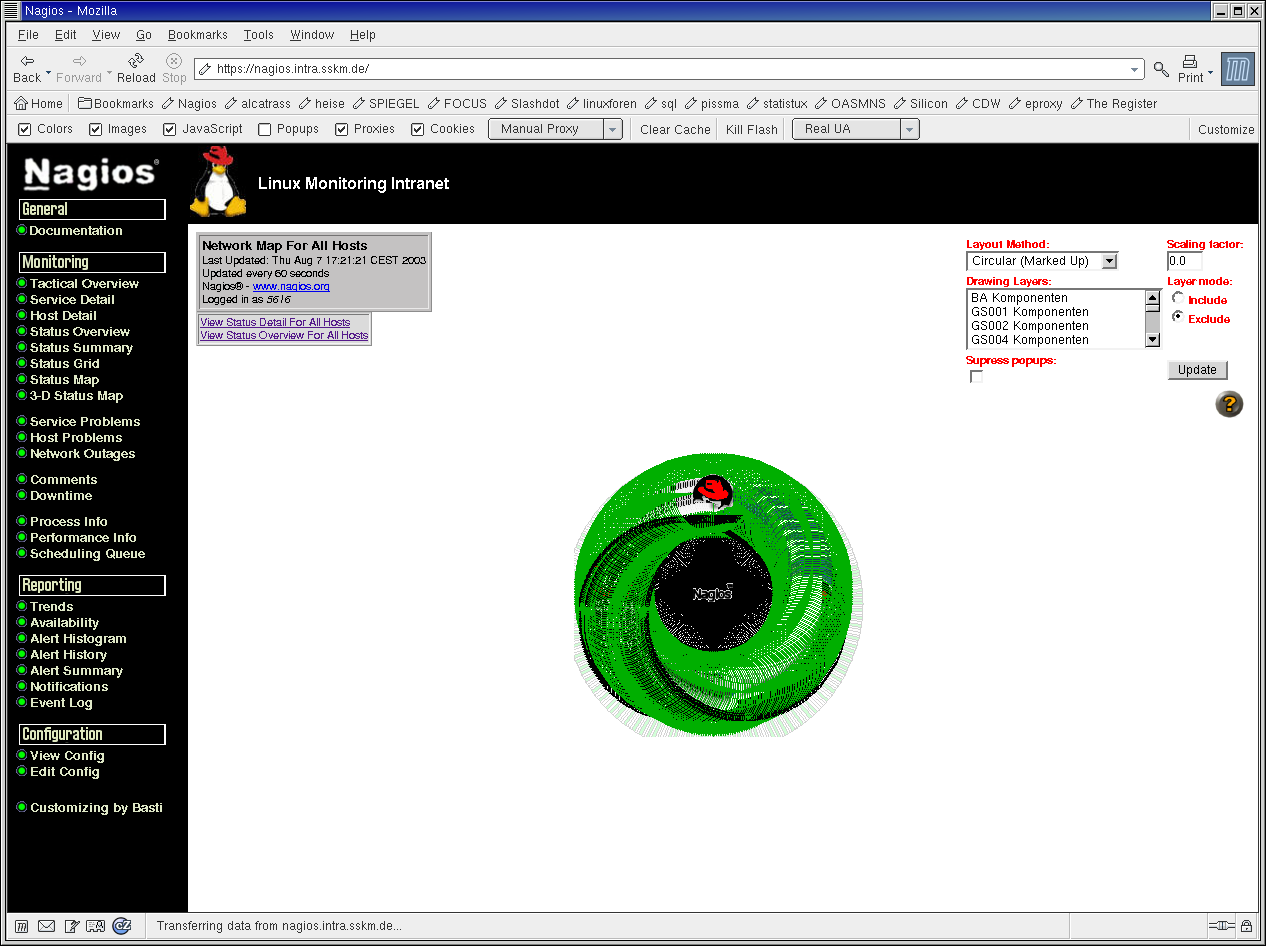
Task: Click the URL address bar
Action: coord(669,70)
